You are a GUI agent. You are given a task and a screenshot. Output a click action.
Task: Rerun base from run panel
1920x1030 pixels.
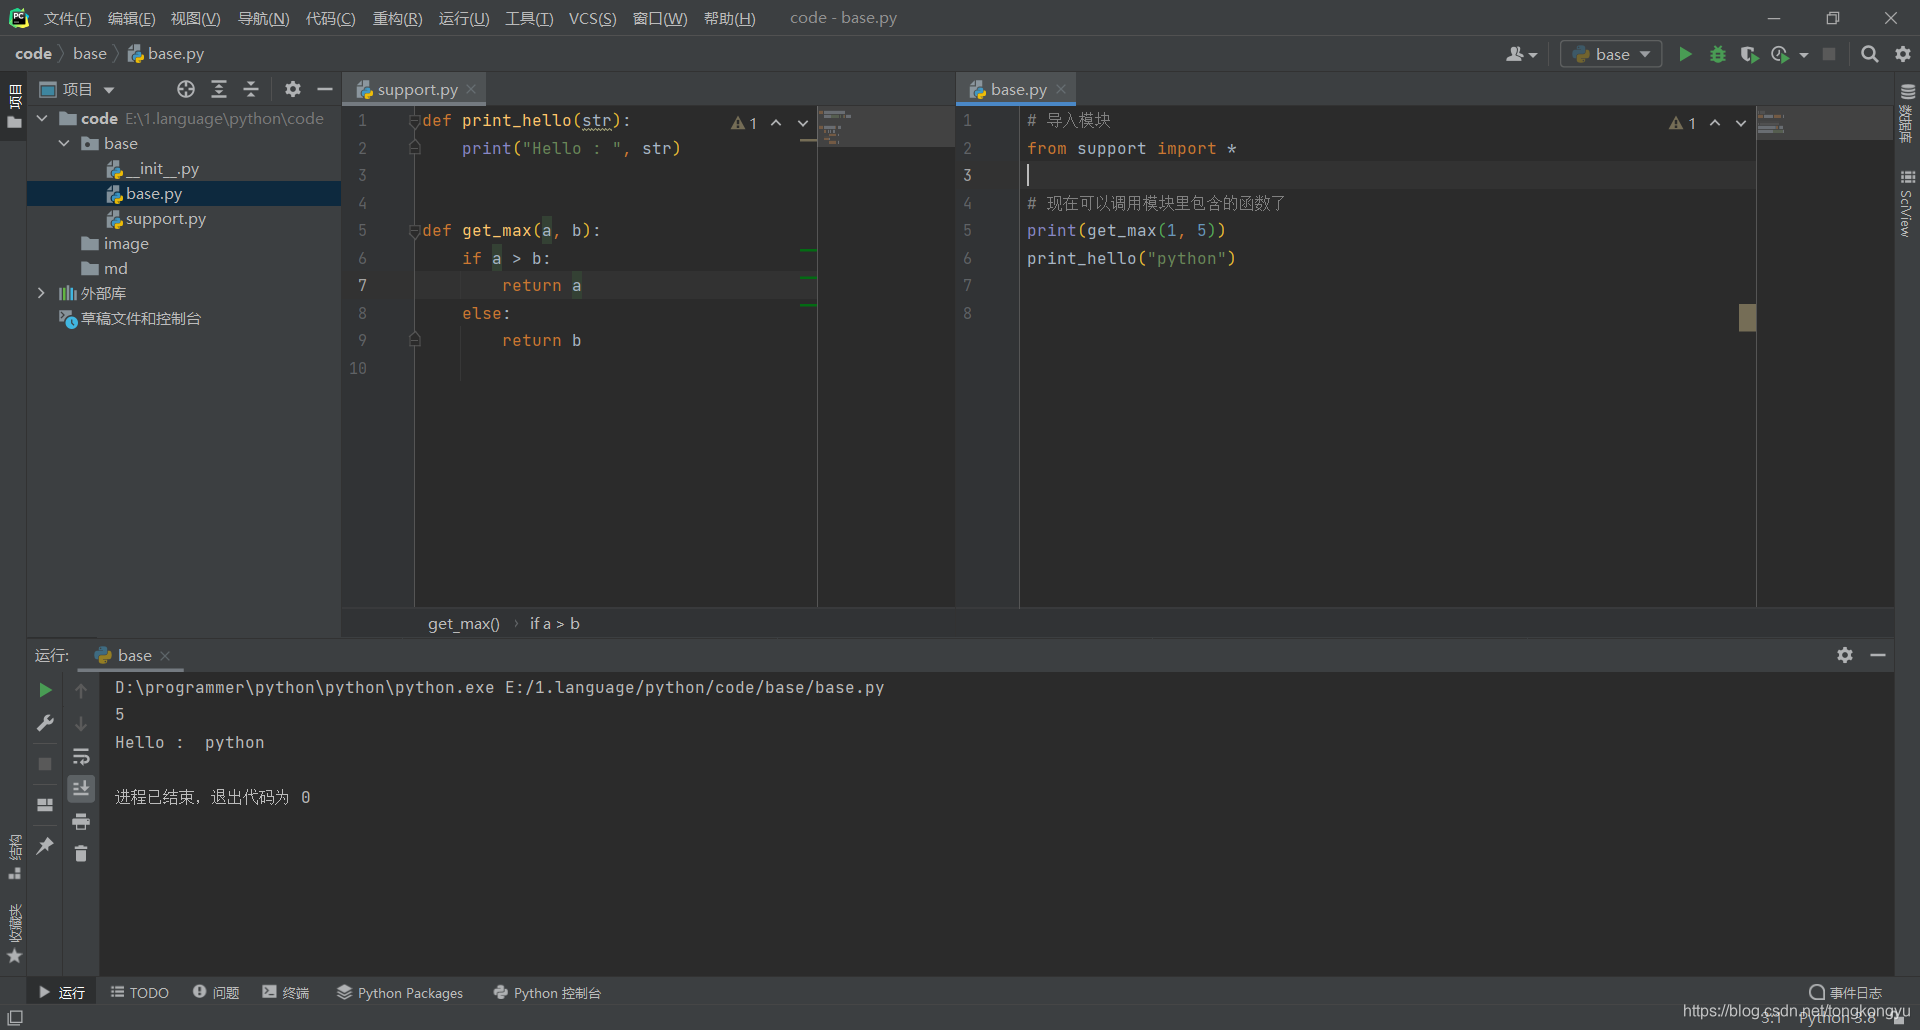[45, 690]
